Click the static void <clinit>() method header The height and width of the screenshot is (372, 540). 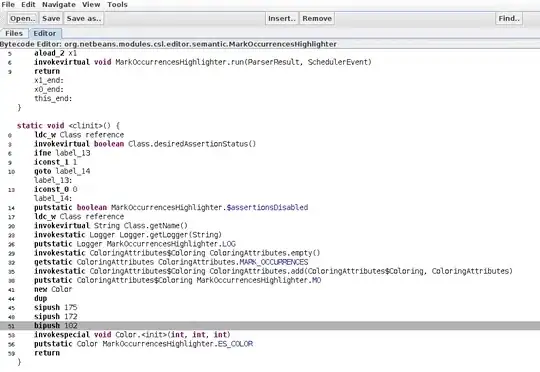pyautogui.click(x=68, y=126)
